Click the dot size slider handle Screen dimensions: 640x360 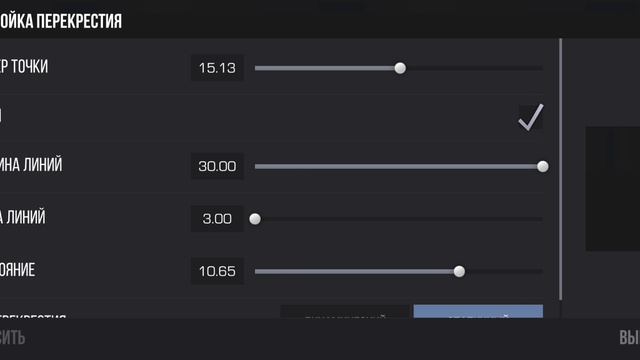pos(400,68)
